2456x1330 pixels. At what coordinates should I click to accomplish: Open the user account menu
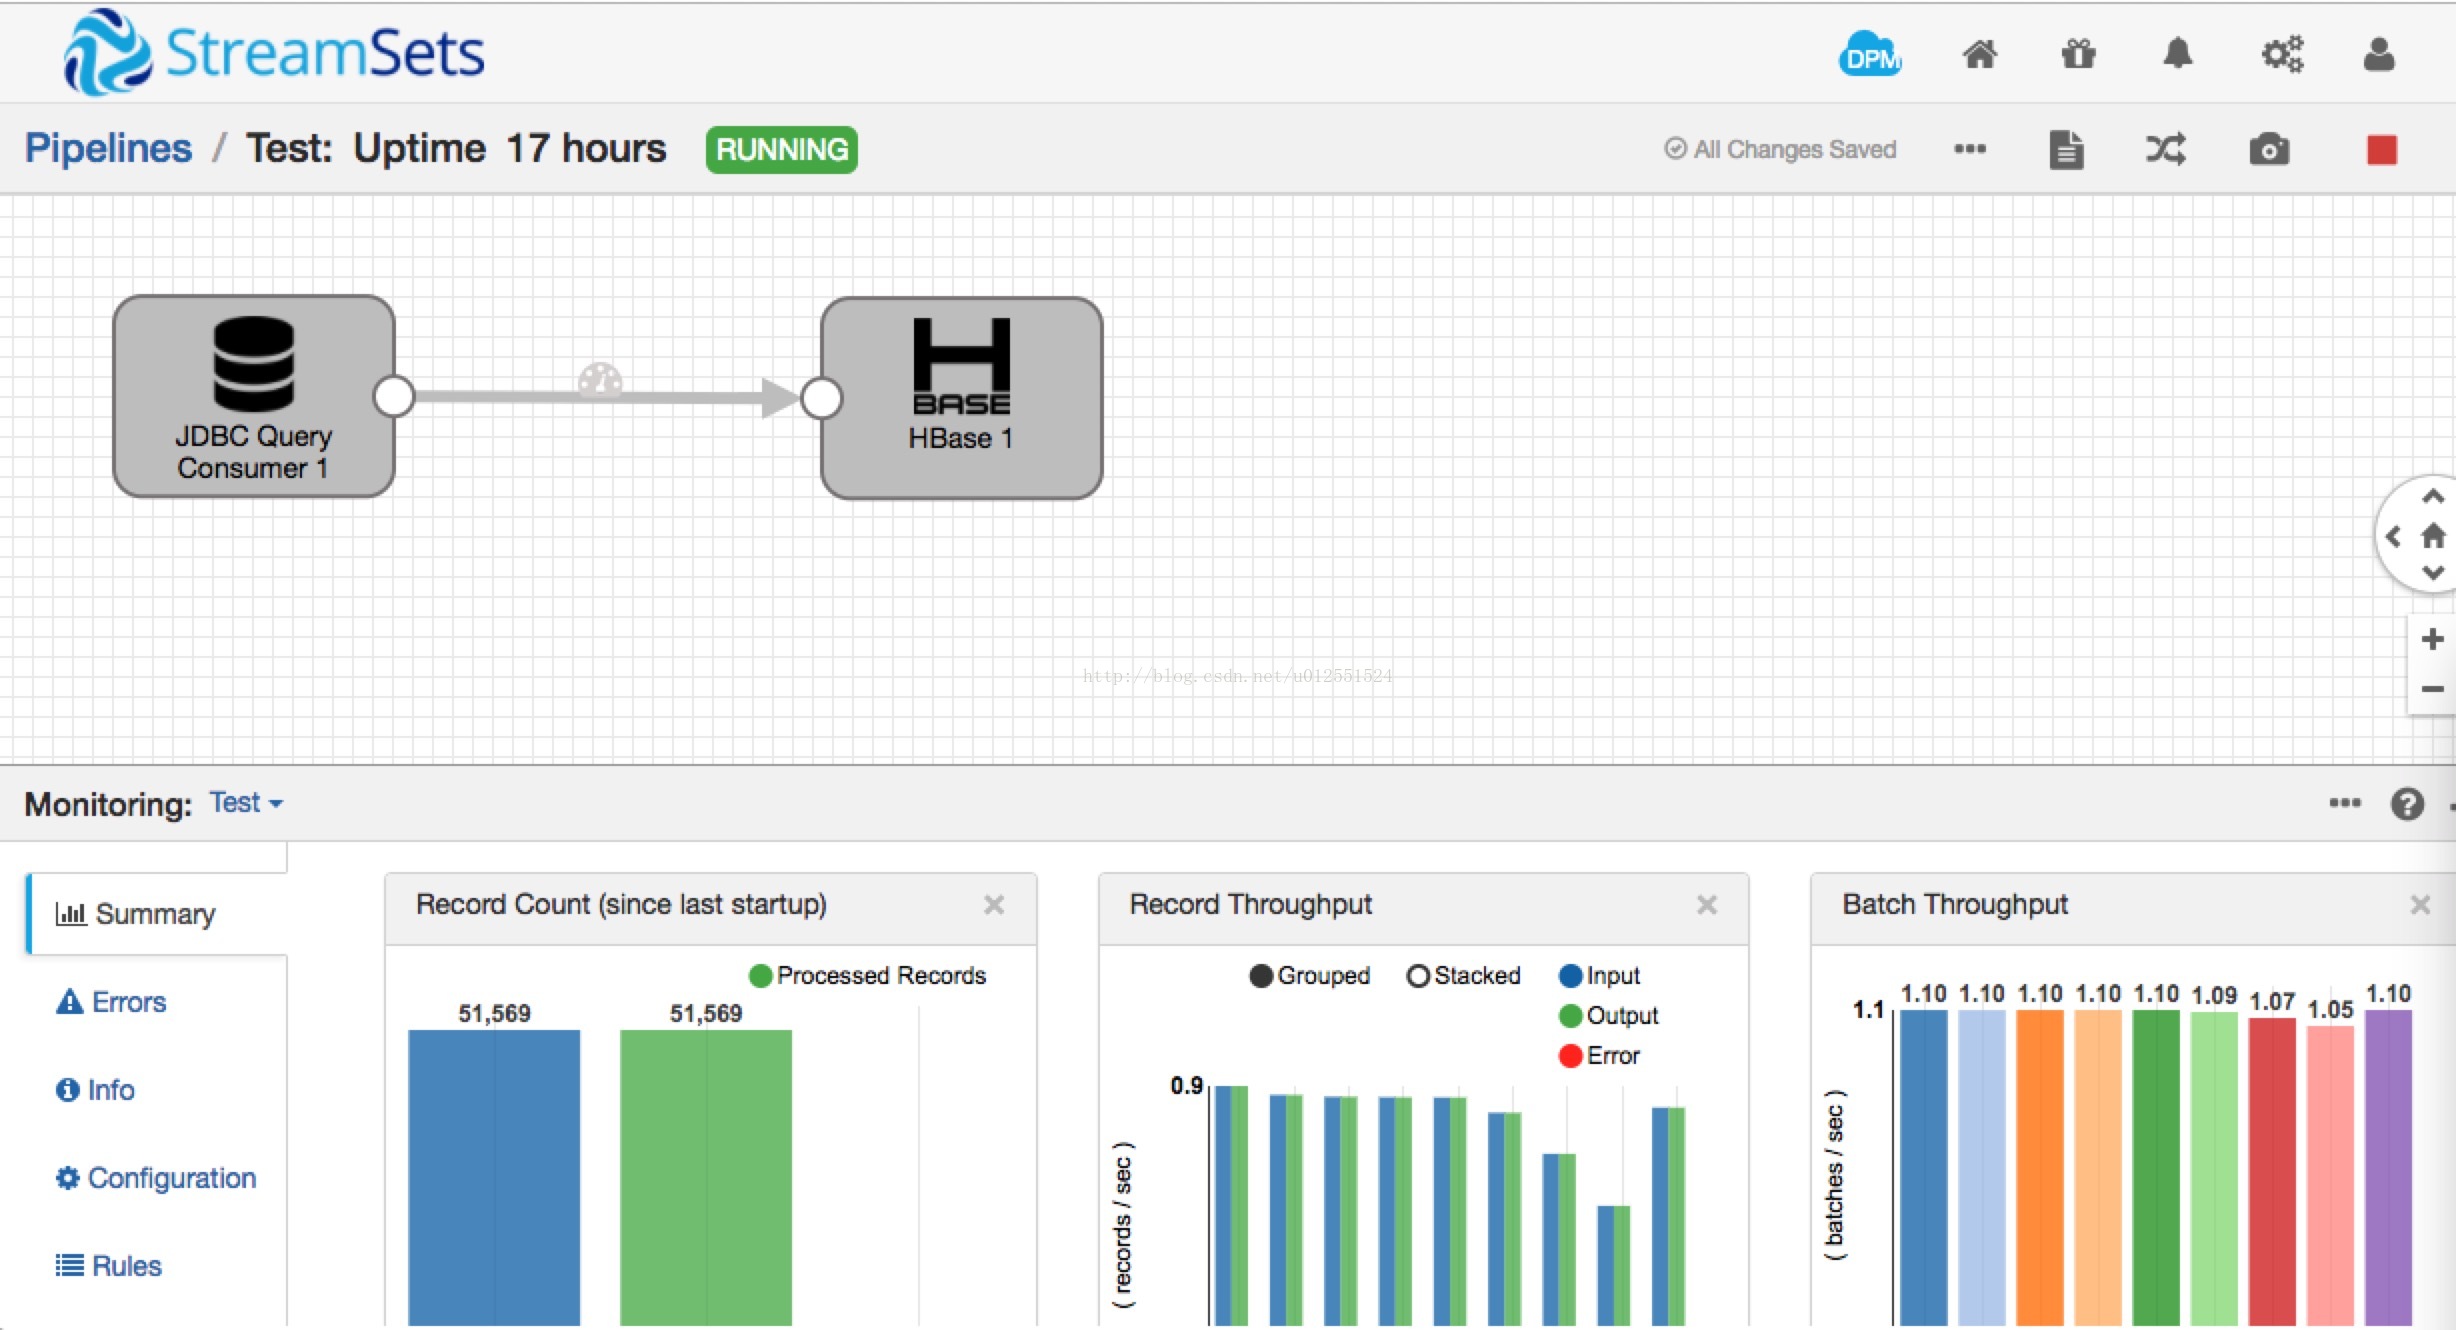[2379, 54]
